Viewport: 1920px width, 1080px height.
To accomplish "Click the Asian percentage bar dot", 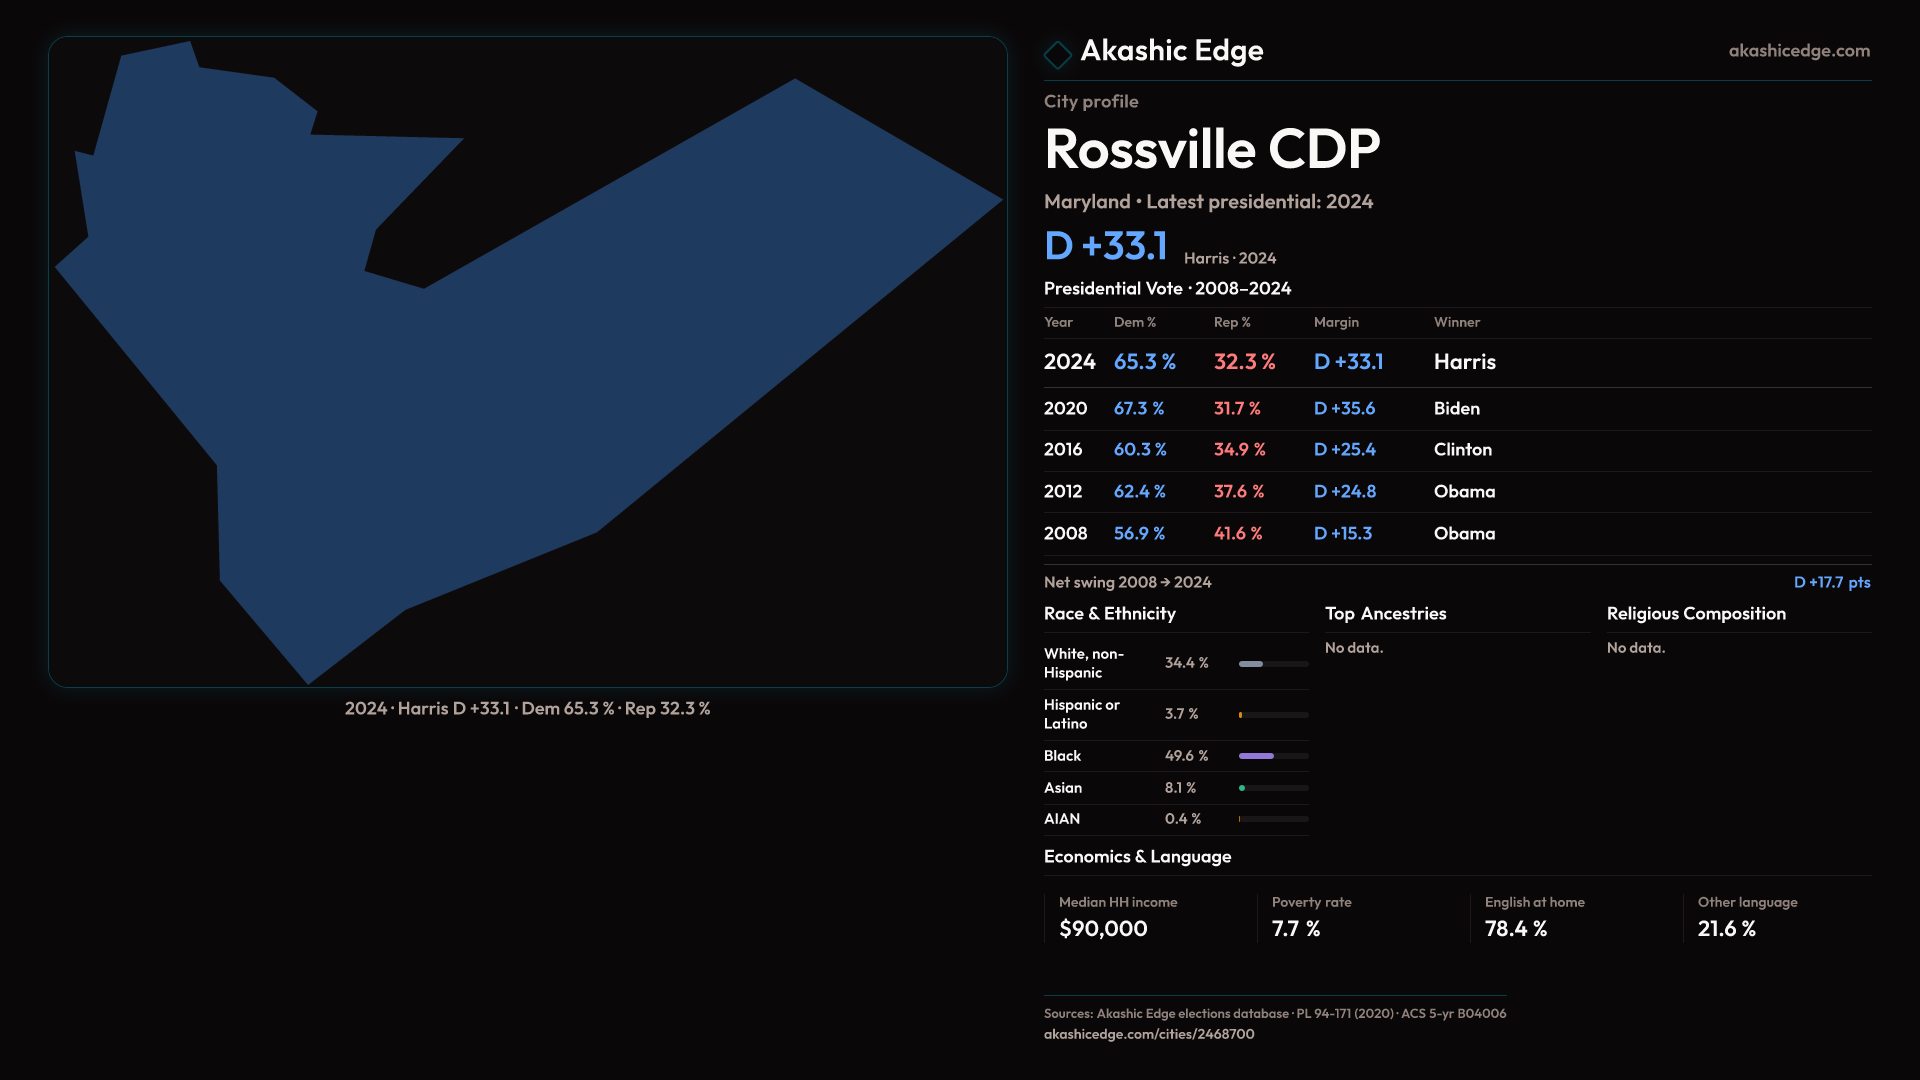I will pos(1242,788).
